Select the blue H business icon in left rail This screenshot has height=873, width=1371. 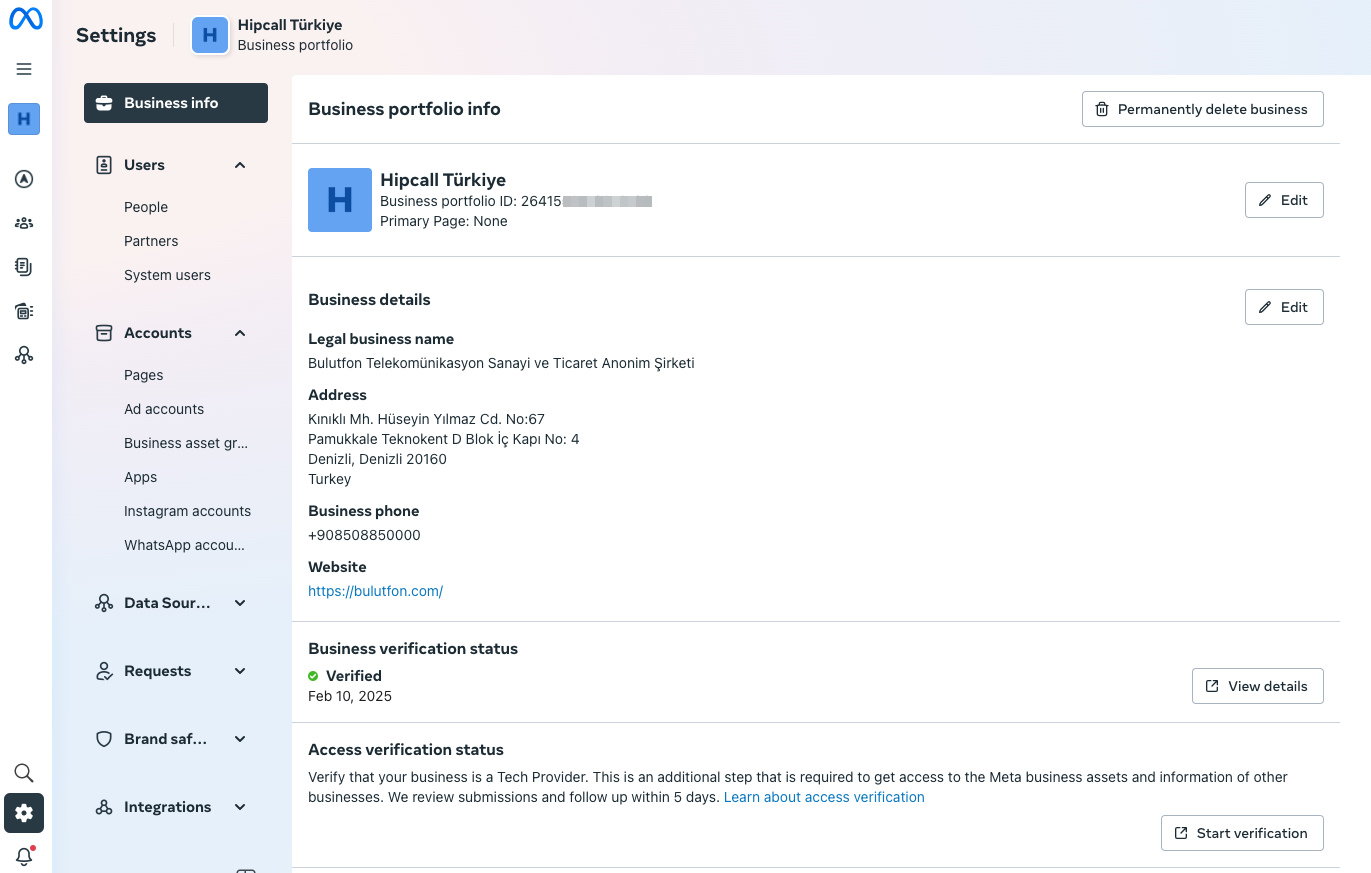tap(24, 119)
